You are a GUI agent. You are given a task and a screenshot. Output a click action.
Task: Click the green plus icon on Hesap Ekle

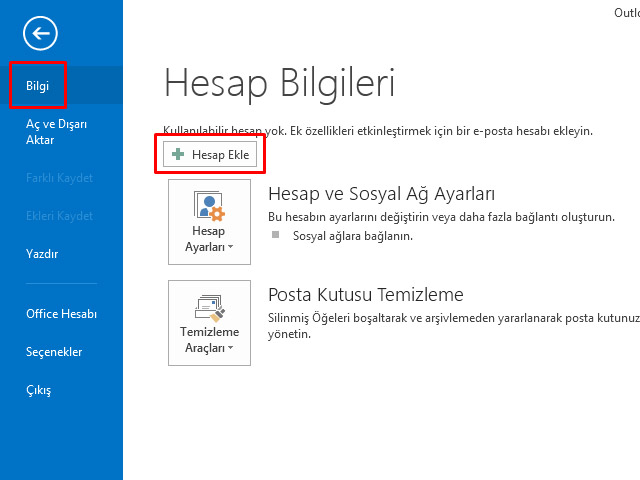(x=178, y=156)
